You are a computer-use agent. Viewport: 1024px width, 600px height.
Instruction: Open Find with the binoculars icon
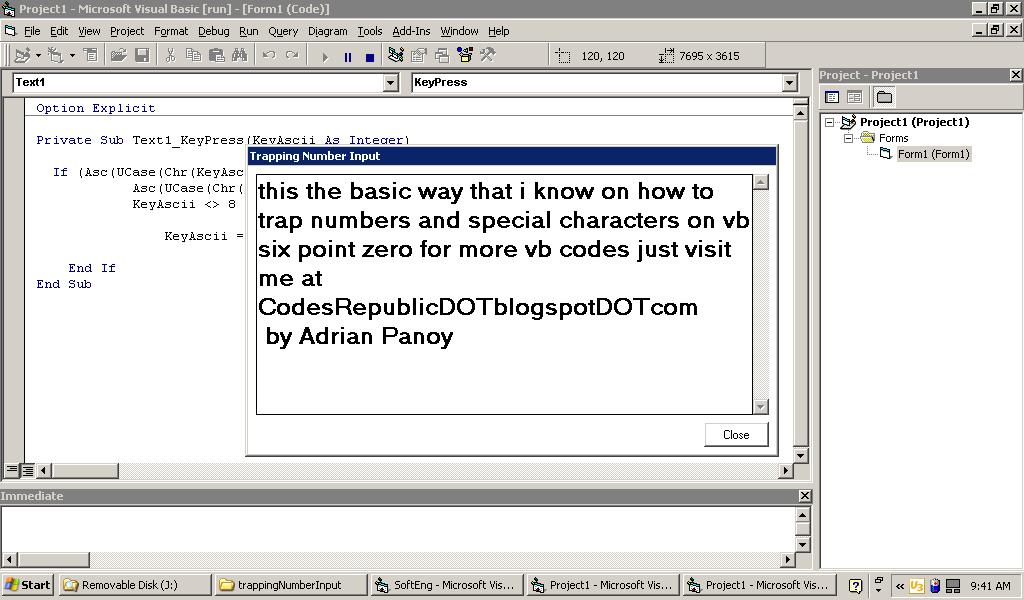pyautogui.click(x=240, y=55)
